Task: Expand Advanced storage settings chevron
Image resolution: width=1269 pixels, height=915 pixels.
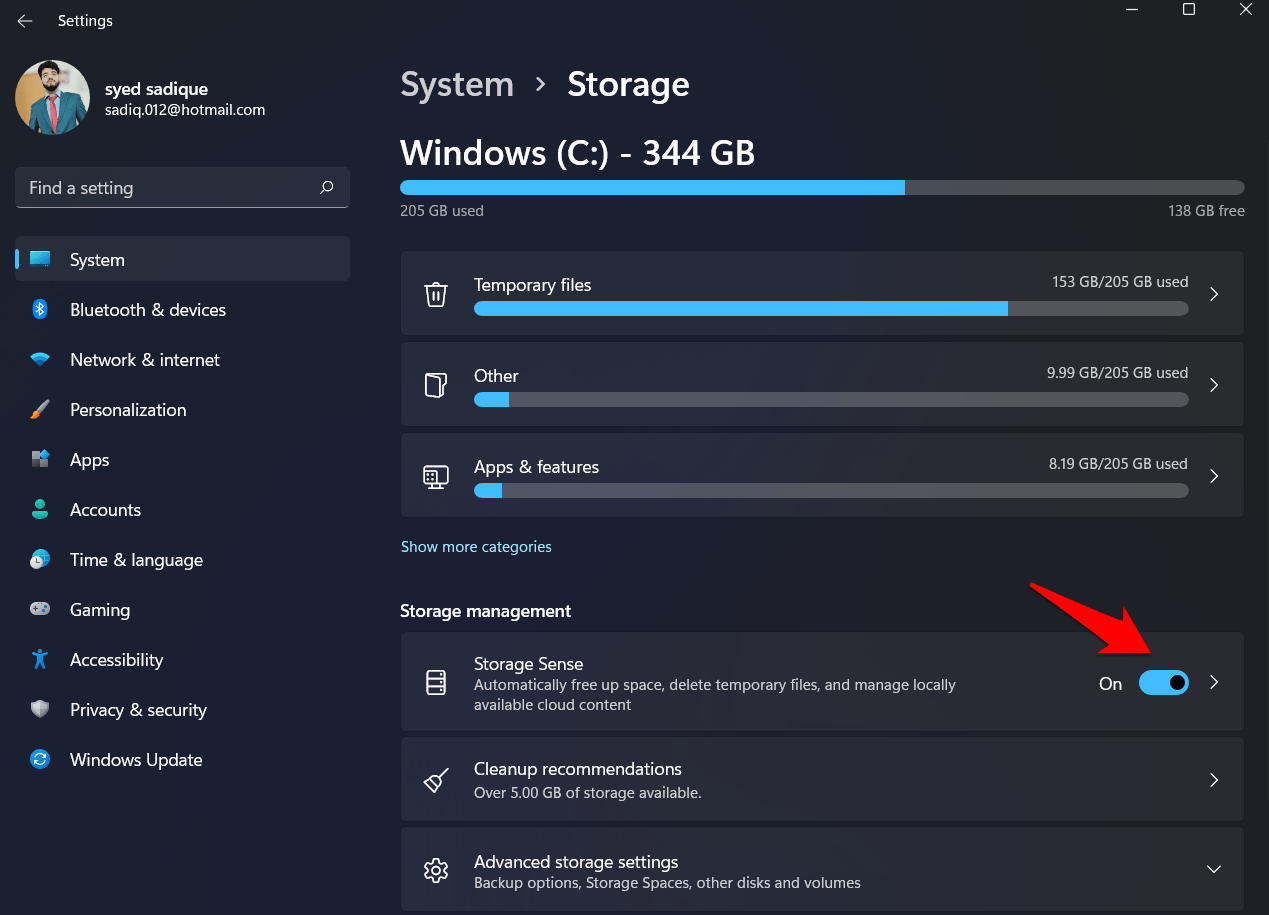Action: 1214,870
